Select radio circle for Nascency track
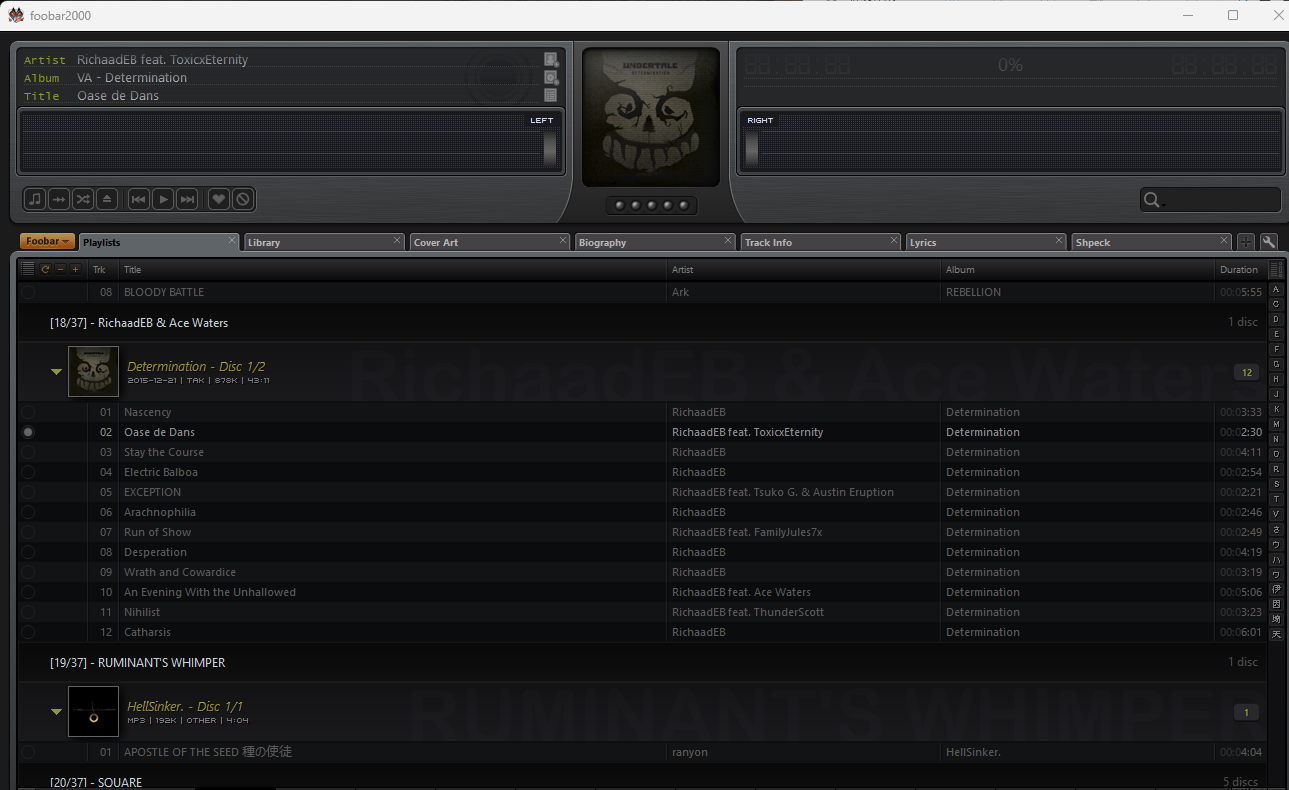Image resolution: width=1289 pixels, height=790 pixels. [28, 412]
